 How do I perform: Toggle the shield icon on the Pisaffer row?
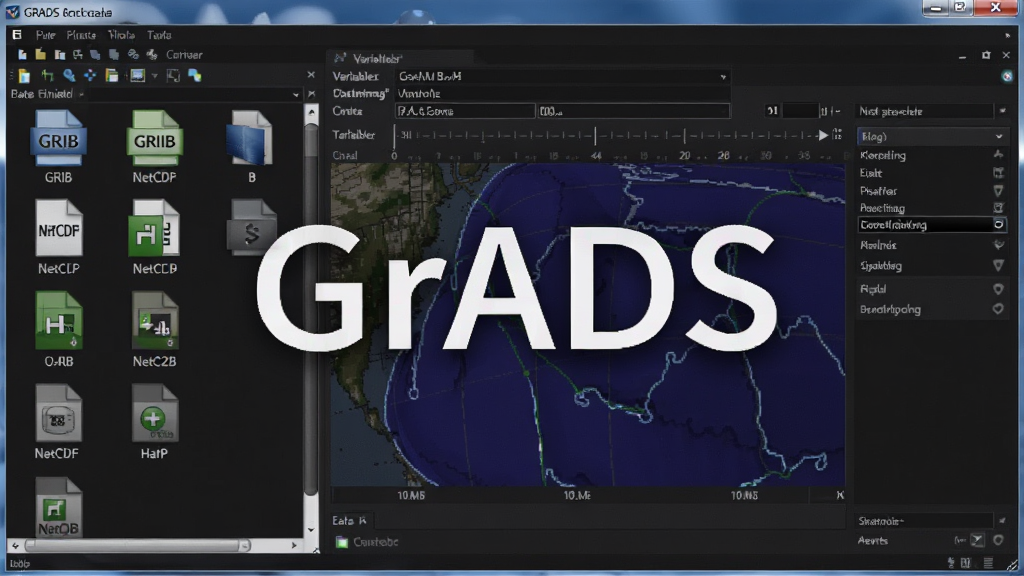pyautogui.click(x=999, y=191)
